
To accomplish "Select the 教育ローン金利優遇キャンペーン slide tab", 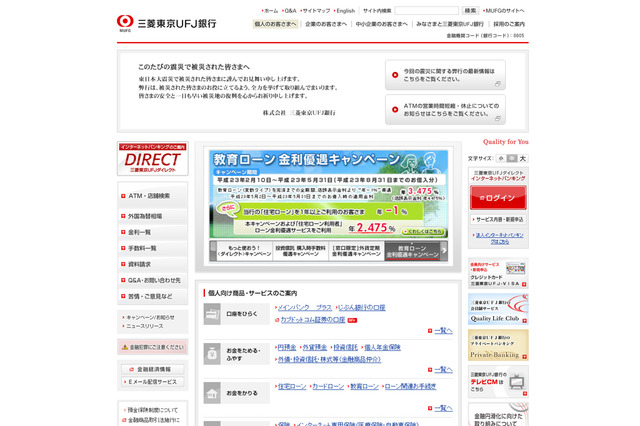I will pos(412,251).
